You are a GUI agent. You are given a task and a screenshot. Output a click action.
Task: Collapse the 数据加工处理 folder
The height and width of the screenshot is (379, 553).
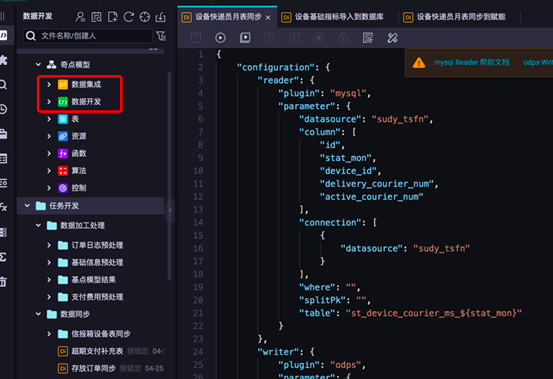(x=38, y=225)
